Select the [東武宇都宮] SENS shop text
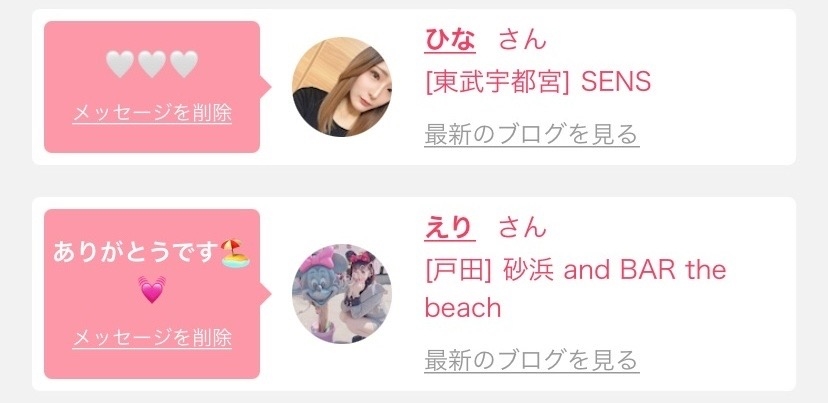Image resolution: width=828 pixels, height=403 pixels. tap(538, 82)
